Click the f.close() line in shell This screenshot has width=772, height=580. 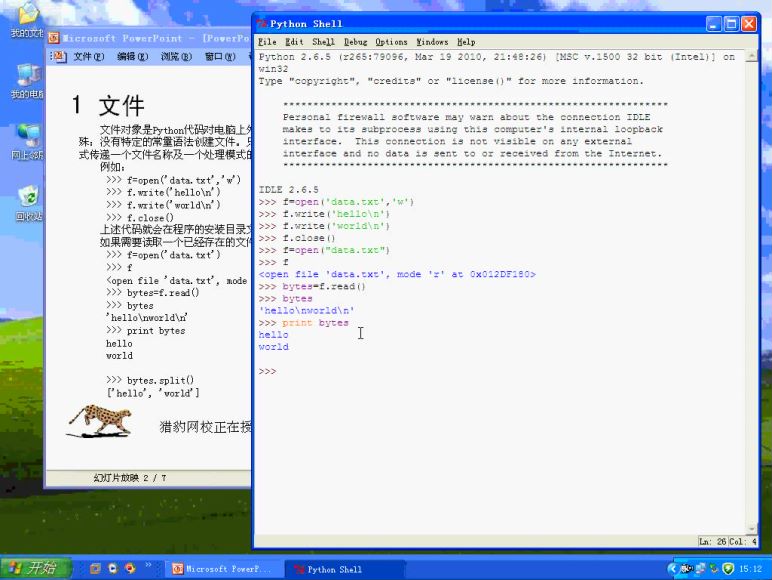pyautogui.click(x=297, y=238)
